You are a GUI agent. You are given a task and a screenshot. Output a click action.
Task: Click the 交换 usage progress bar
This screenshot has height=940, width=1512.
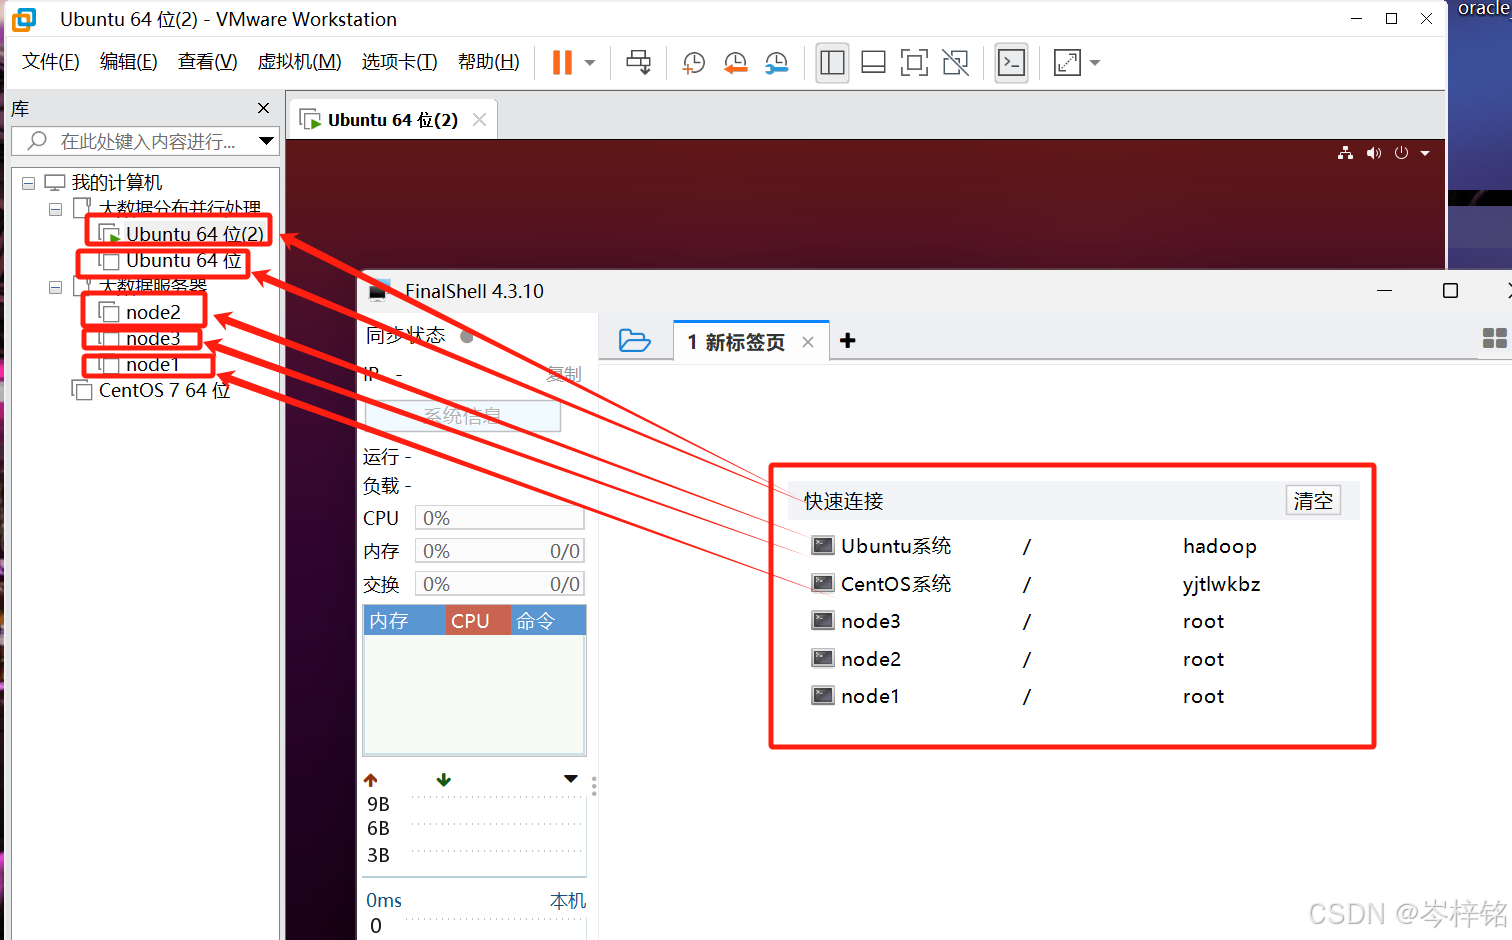point(500,584)
